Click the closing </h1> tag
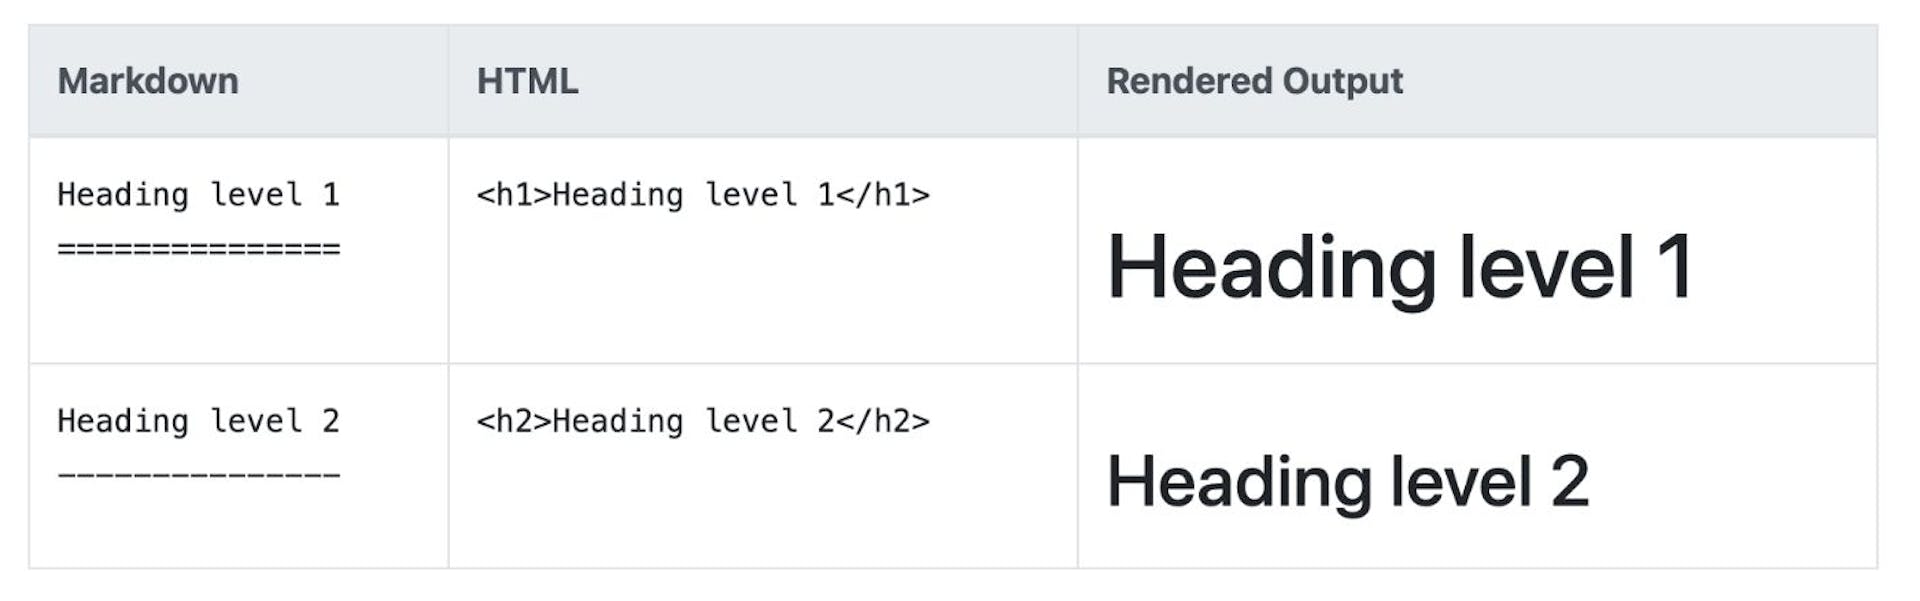Viewport: 1920px width, 601px height. tap(883, 194)
